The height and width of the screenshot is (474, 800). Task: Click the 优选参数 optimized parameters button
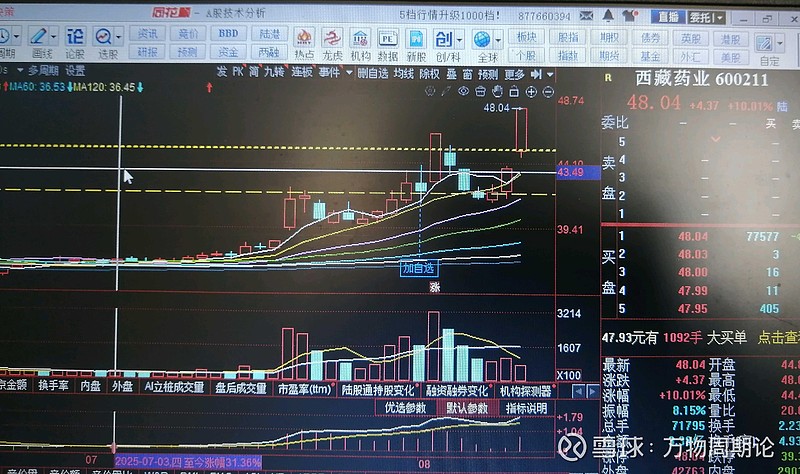click(406, 408)
